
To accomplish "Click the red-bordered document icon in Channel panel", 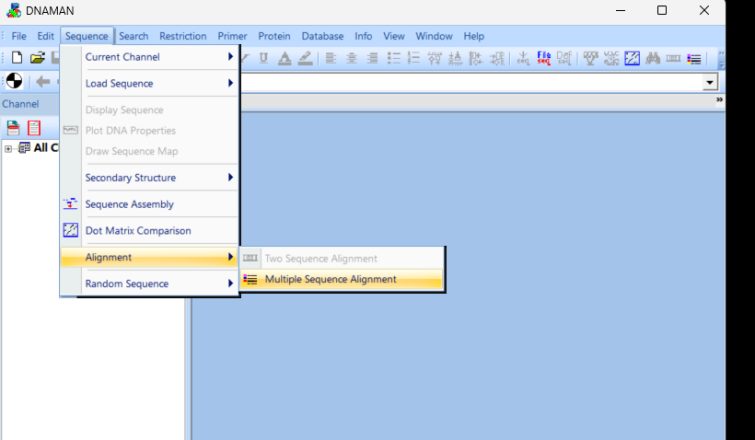I will coord(34,128).
